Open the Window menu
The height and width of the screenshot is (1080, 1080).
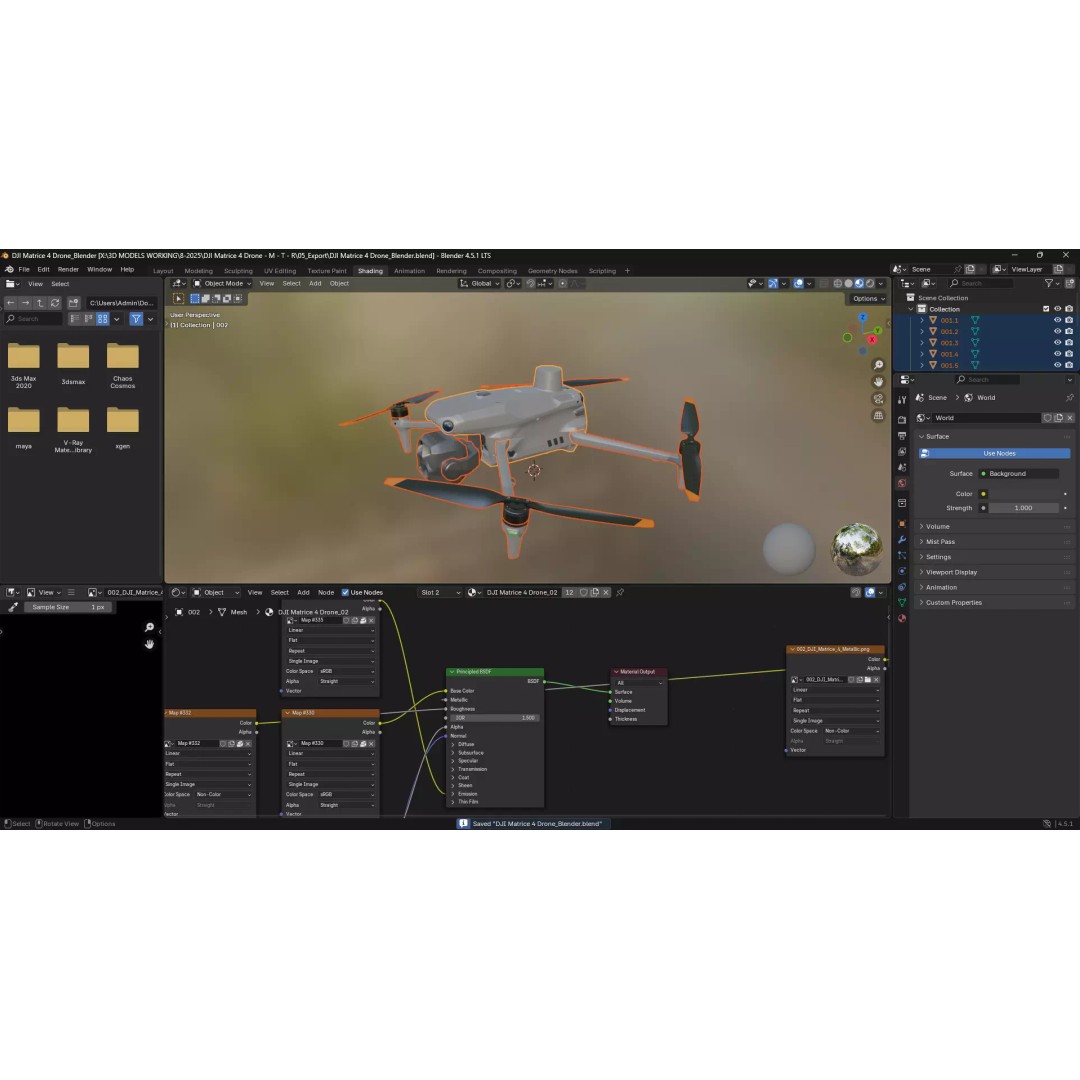(x=99, y=269)
